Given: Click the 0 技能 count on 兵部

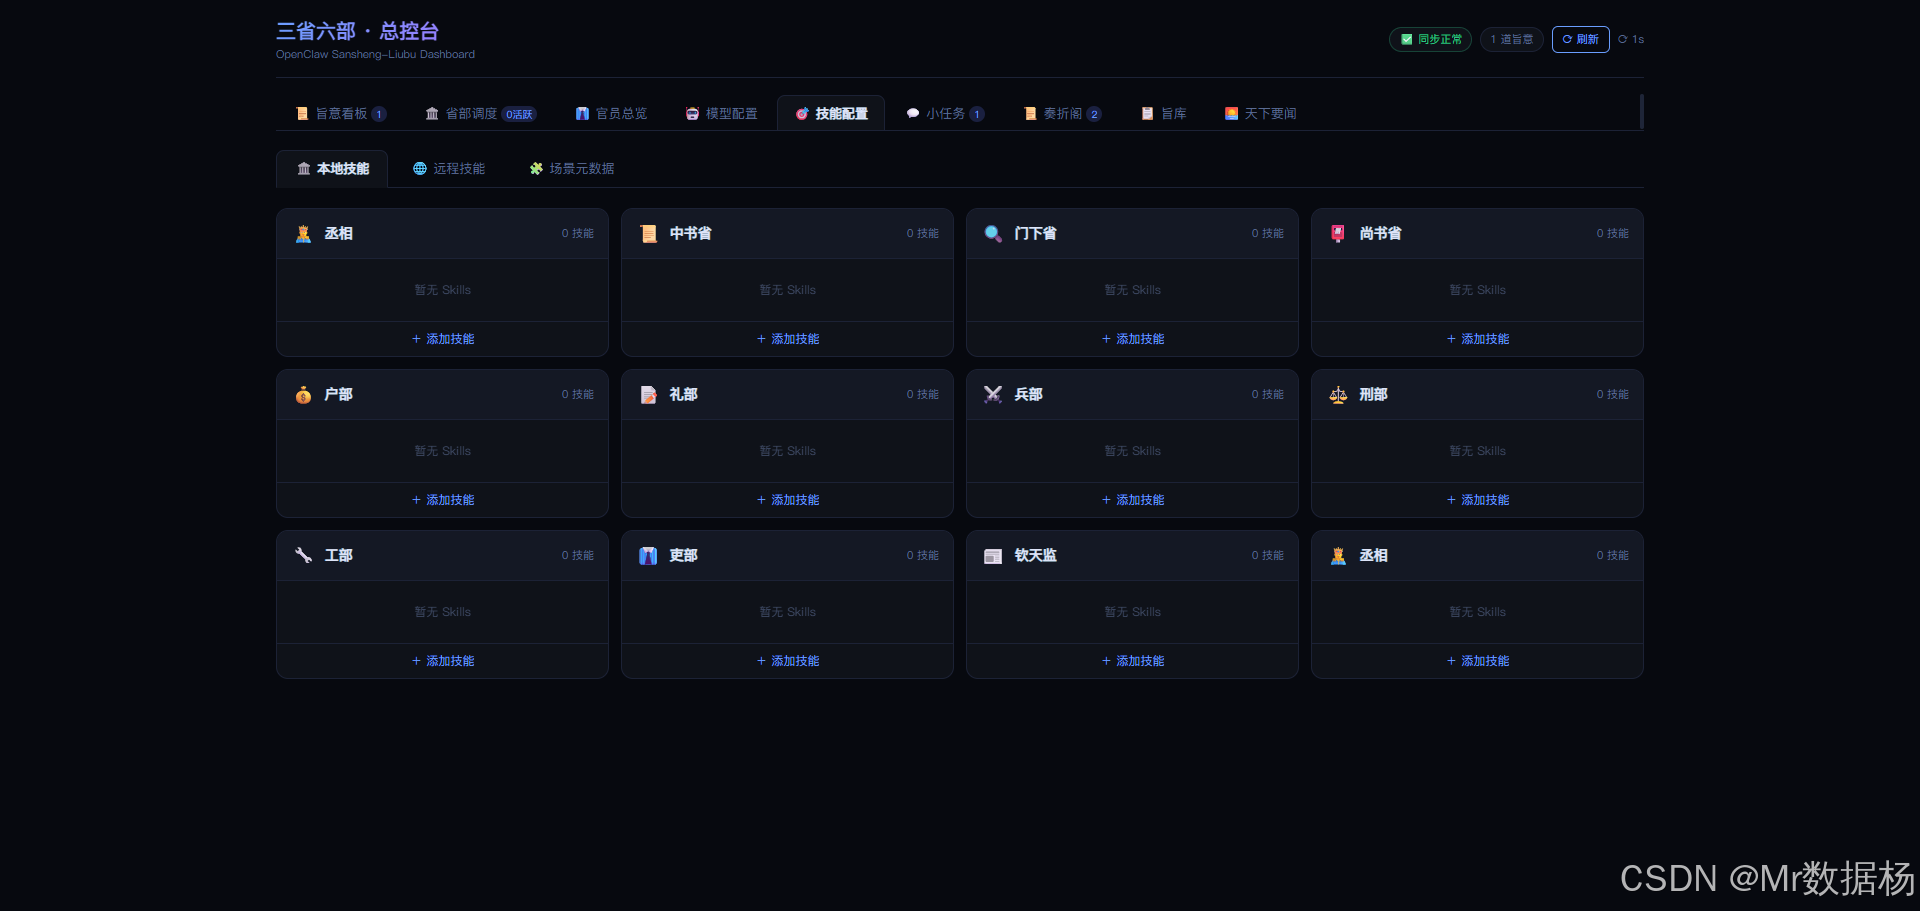Looking at the screenshot, I should (1267, 395).
